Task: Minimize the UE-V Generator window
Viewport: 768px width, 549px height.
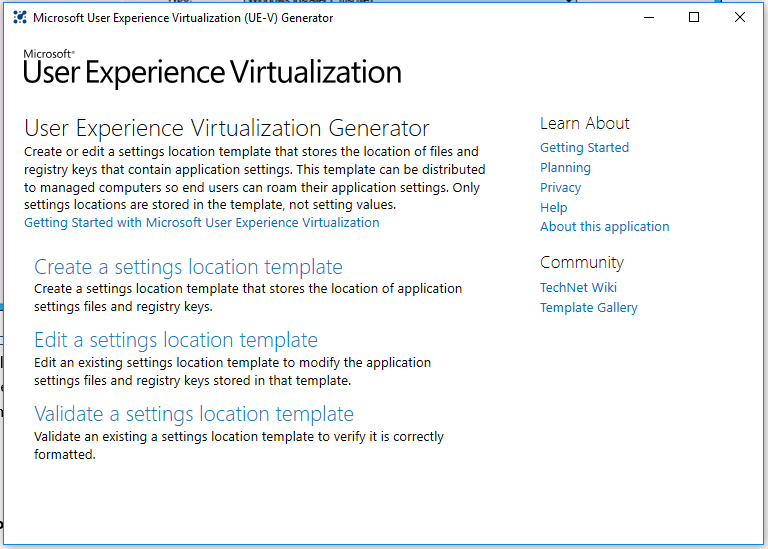Action: 649,18
